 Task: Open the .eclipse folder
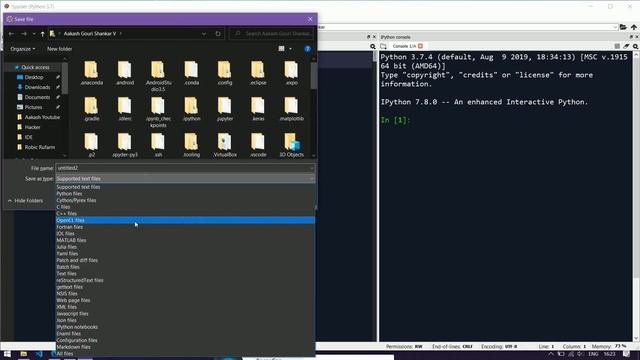[258, 73]
